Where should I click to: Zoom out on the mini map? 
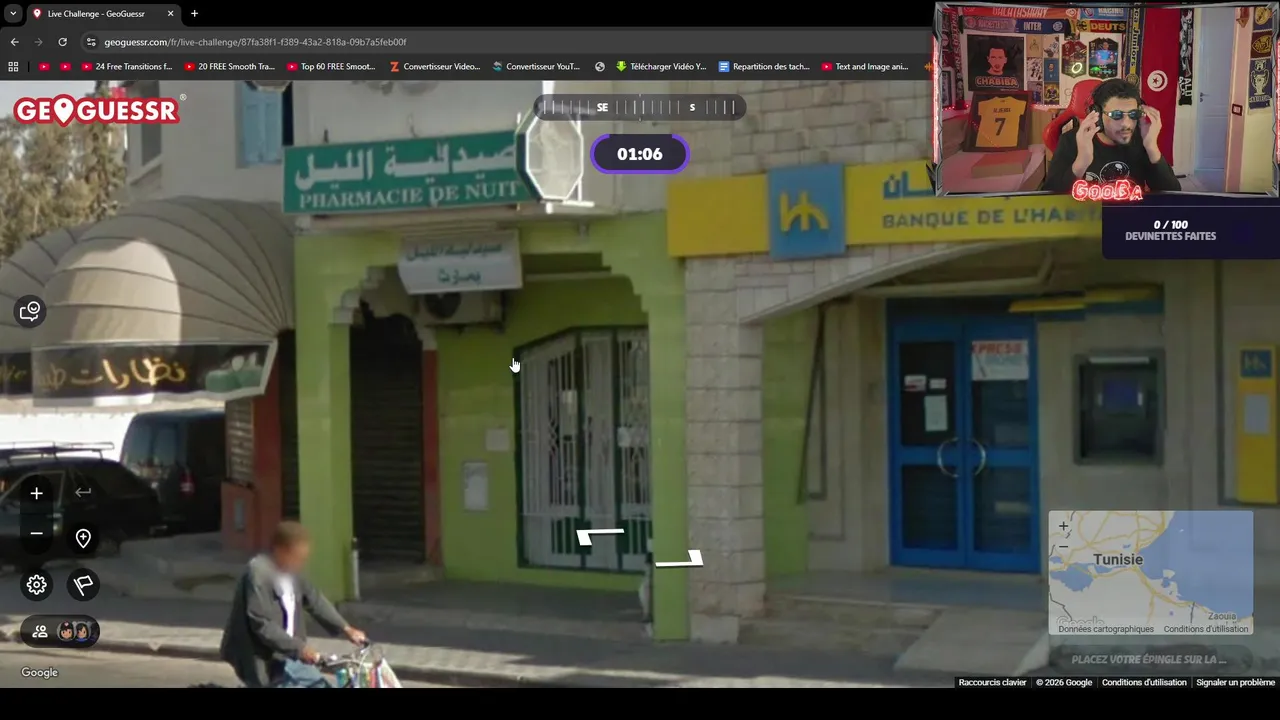[x=1063, y=546]
